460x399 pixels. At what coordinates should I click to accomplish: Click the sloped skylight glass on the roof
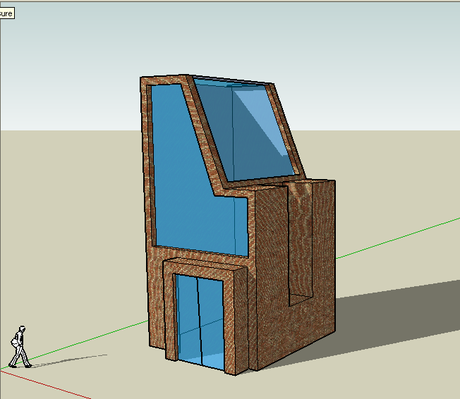[x=248, y=132]
